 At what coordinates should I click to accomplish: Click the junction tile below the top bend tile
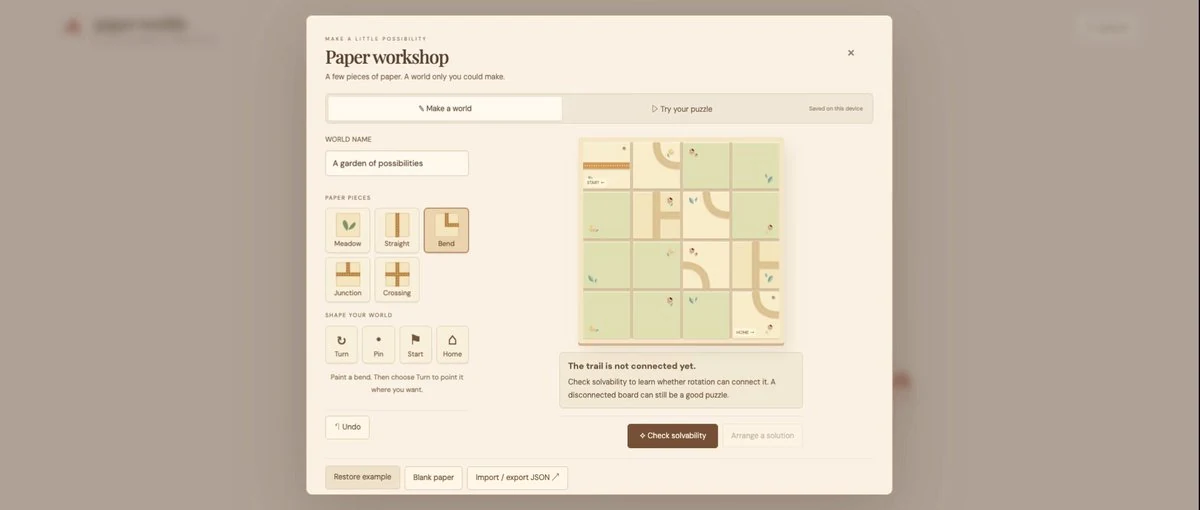point(656,215)
